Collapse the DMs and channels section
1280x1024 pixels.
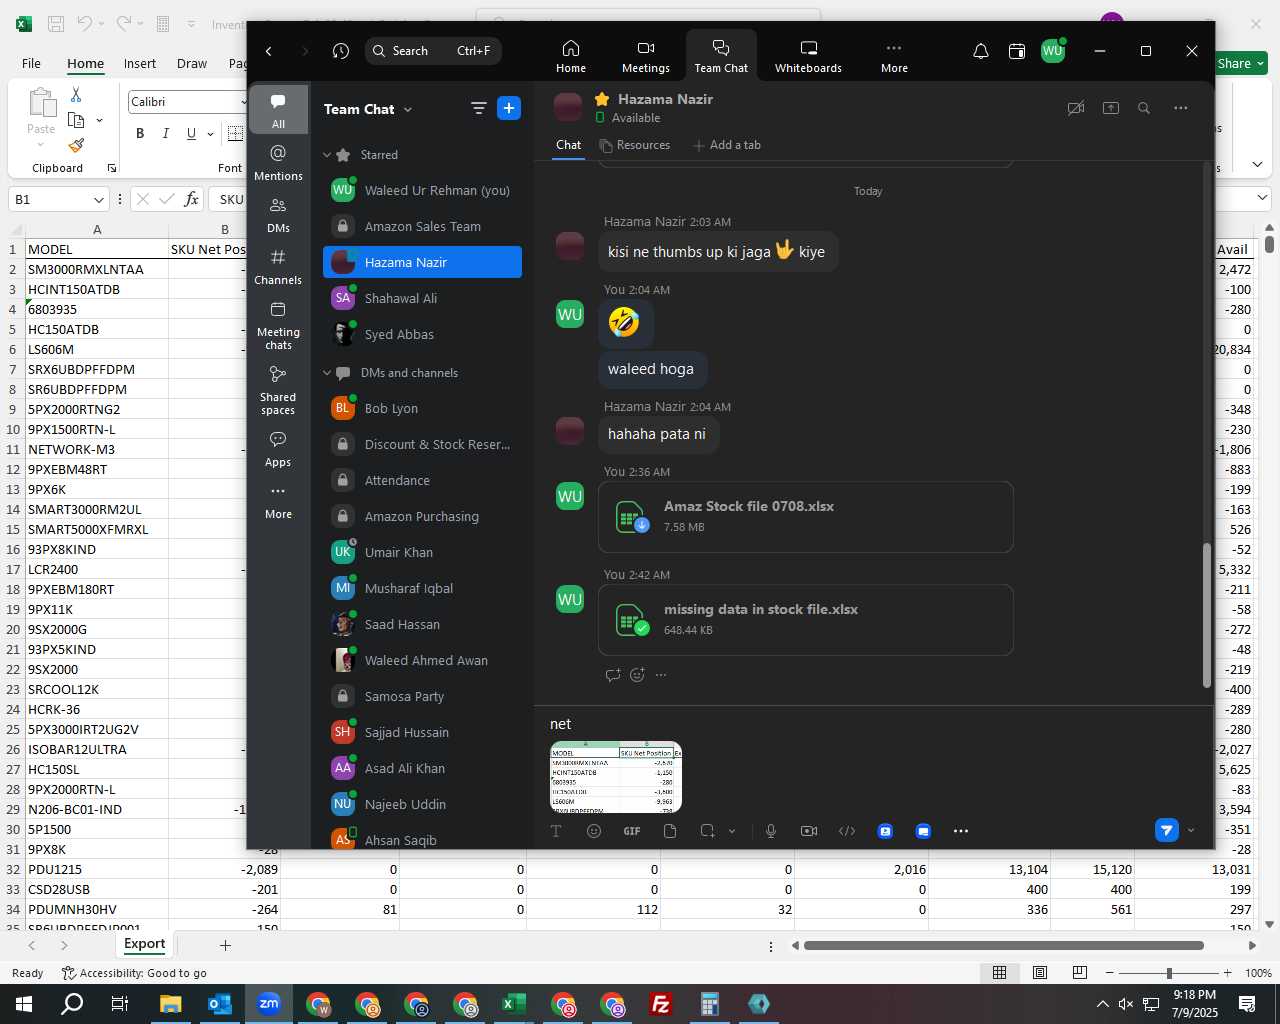327,373
